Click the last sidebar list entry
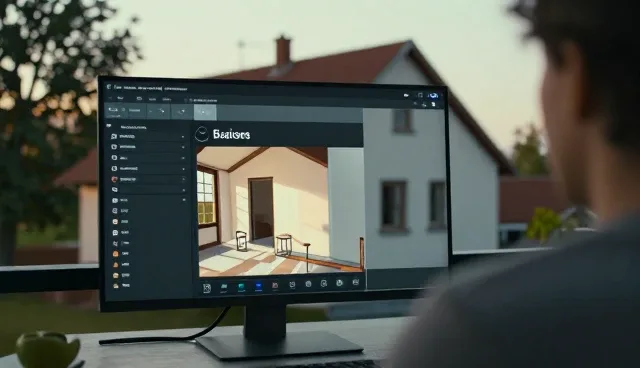 coord(121,286)
